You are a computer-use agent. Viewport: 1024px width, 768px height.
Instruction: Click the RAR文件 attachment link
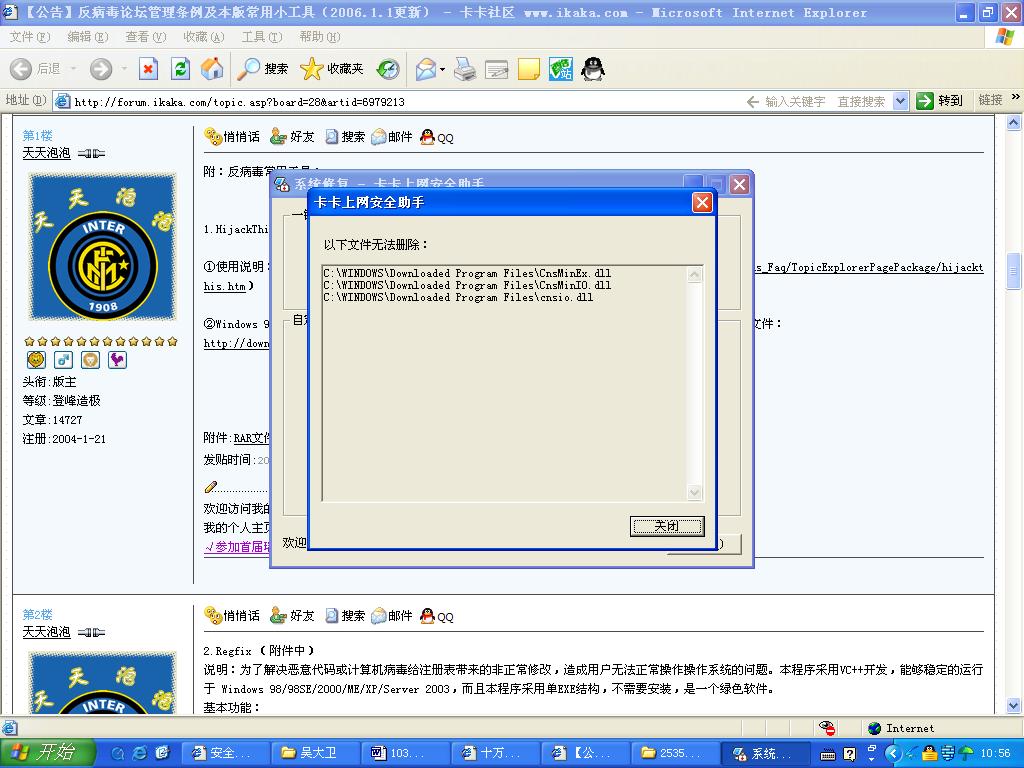pos(252,438)
